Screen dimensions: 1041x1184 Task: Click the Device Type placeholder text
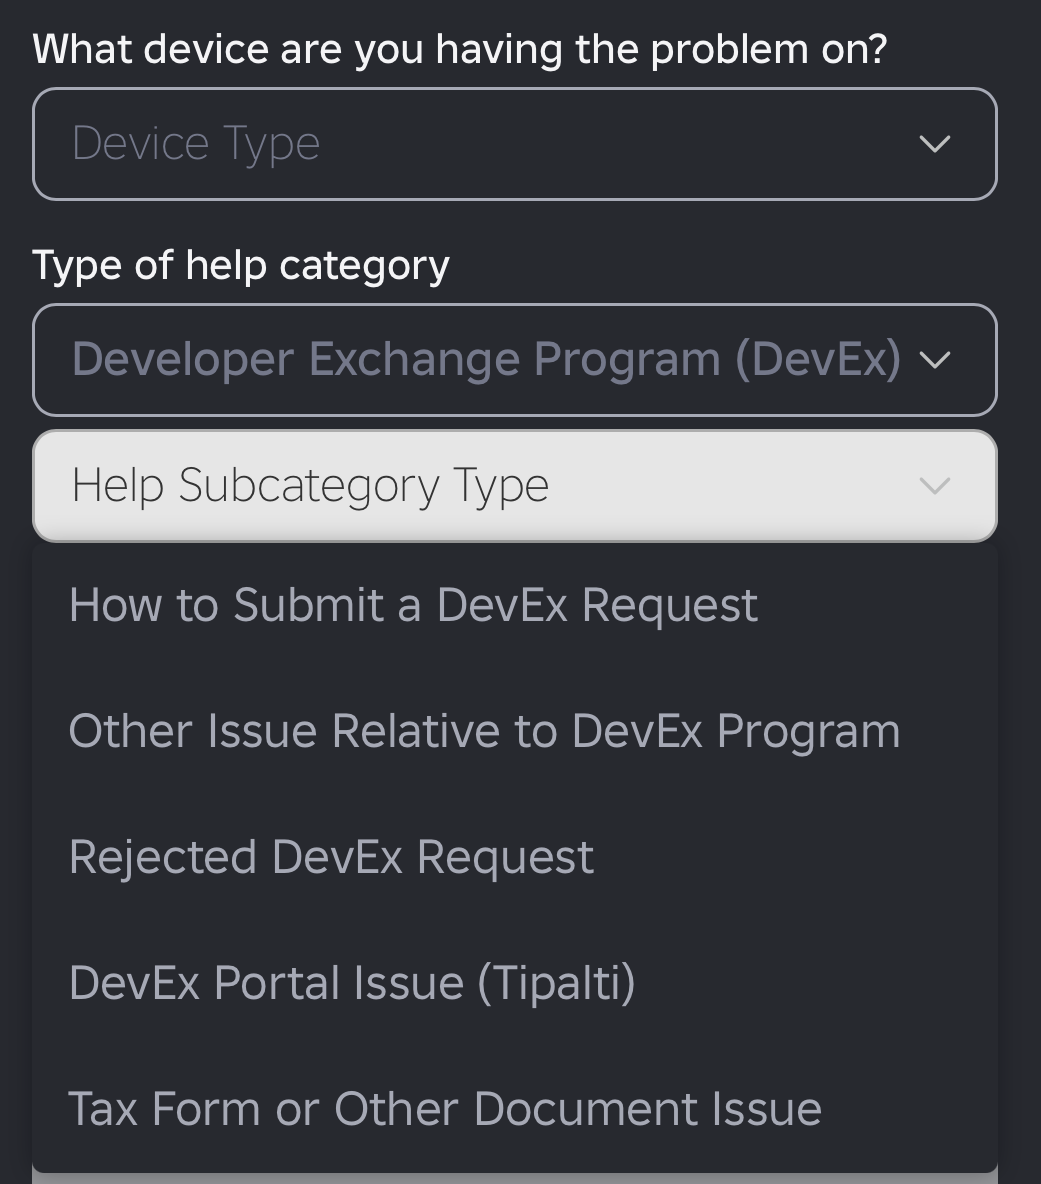pos(196,143)
